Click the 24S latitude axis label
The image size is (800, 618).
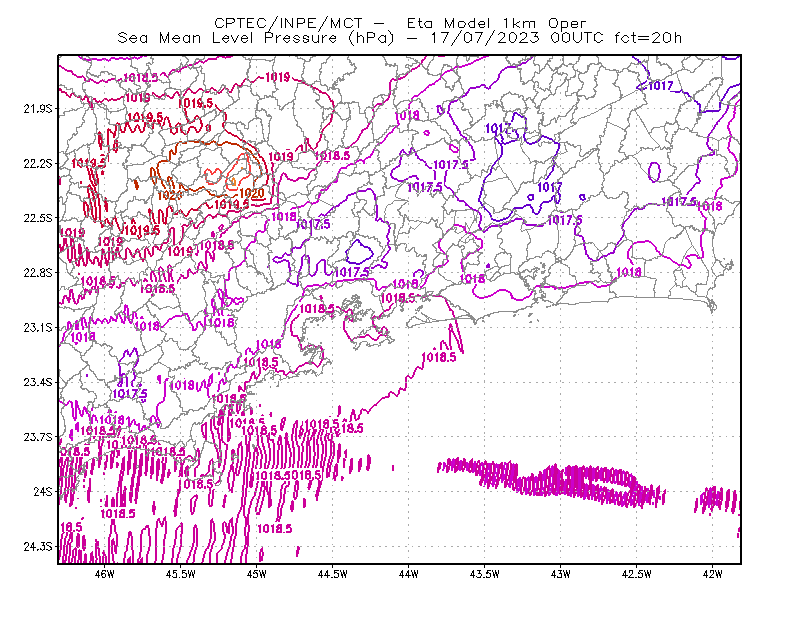[x=43, y=491]
